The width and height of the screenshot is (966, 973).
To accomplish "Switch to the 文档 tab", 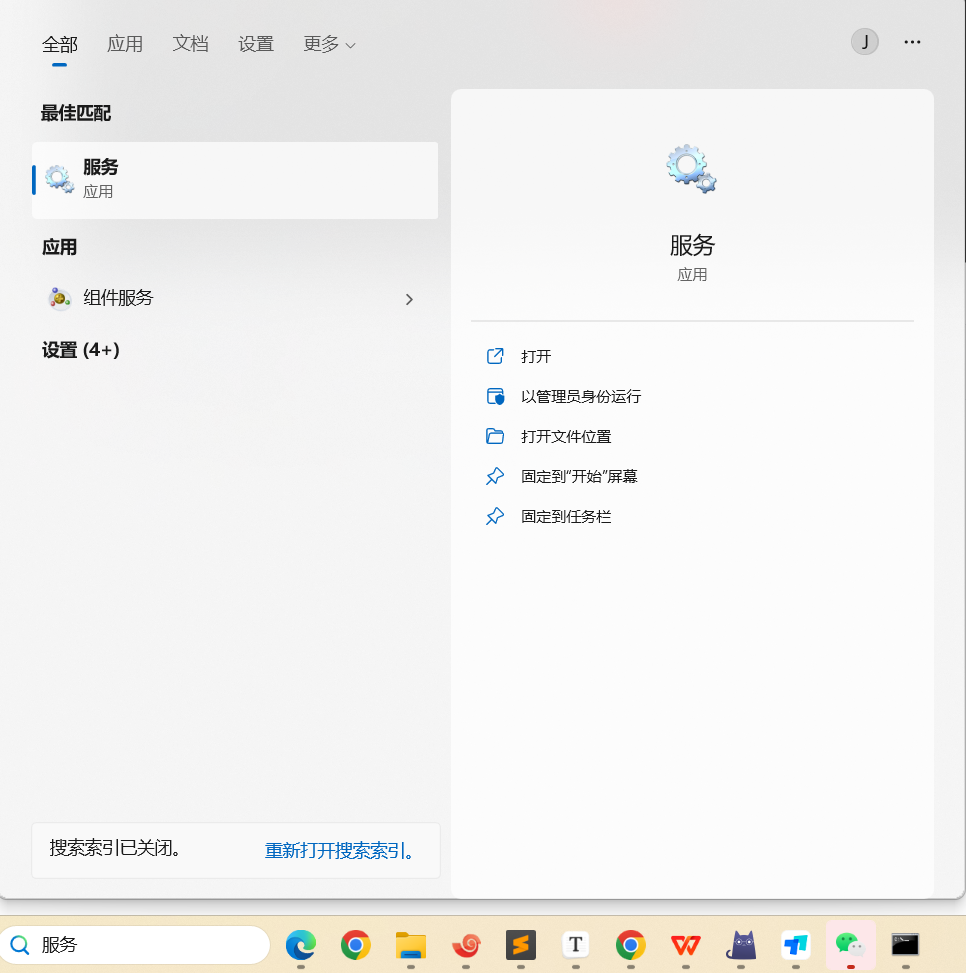I will tap(190, 44).
